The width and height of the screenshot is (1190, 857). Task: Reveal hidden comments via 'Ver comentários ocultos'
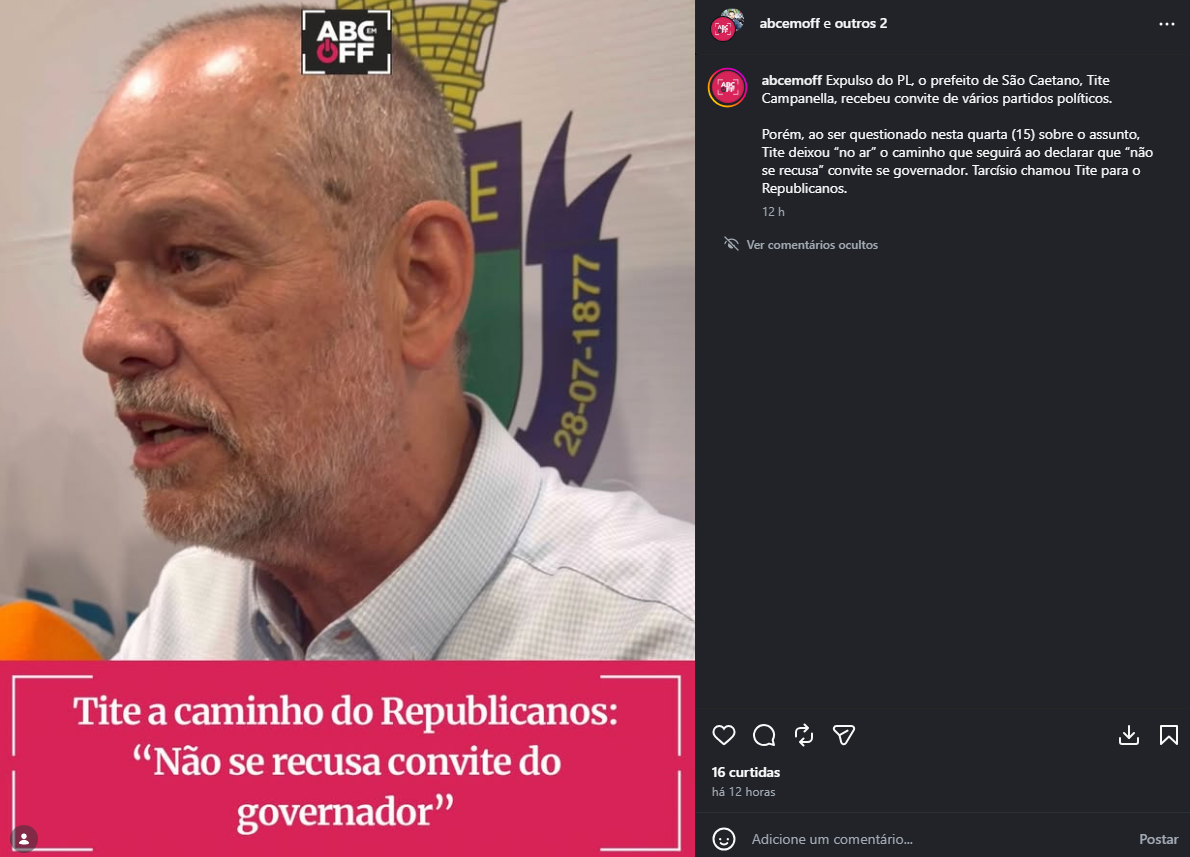coord(811,244)
